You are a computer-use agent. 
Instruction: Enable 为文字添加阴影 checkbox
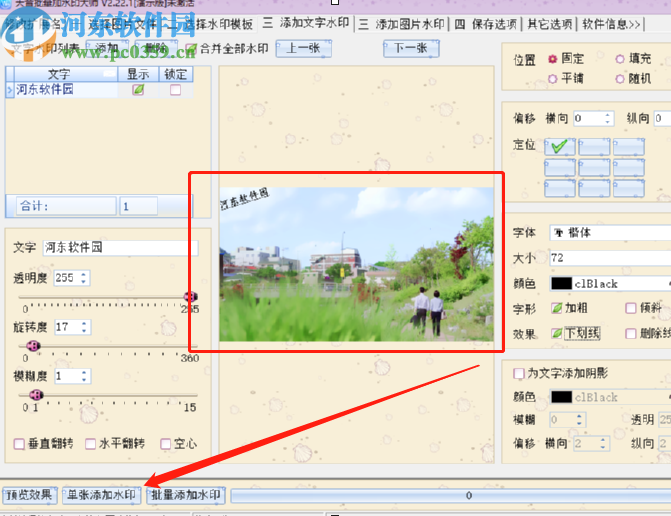pyautogui.click(x=519, y=374)
